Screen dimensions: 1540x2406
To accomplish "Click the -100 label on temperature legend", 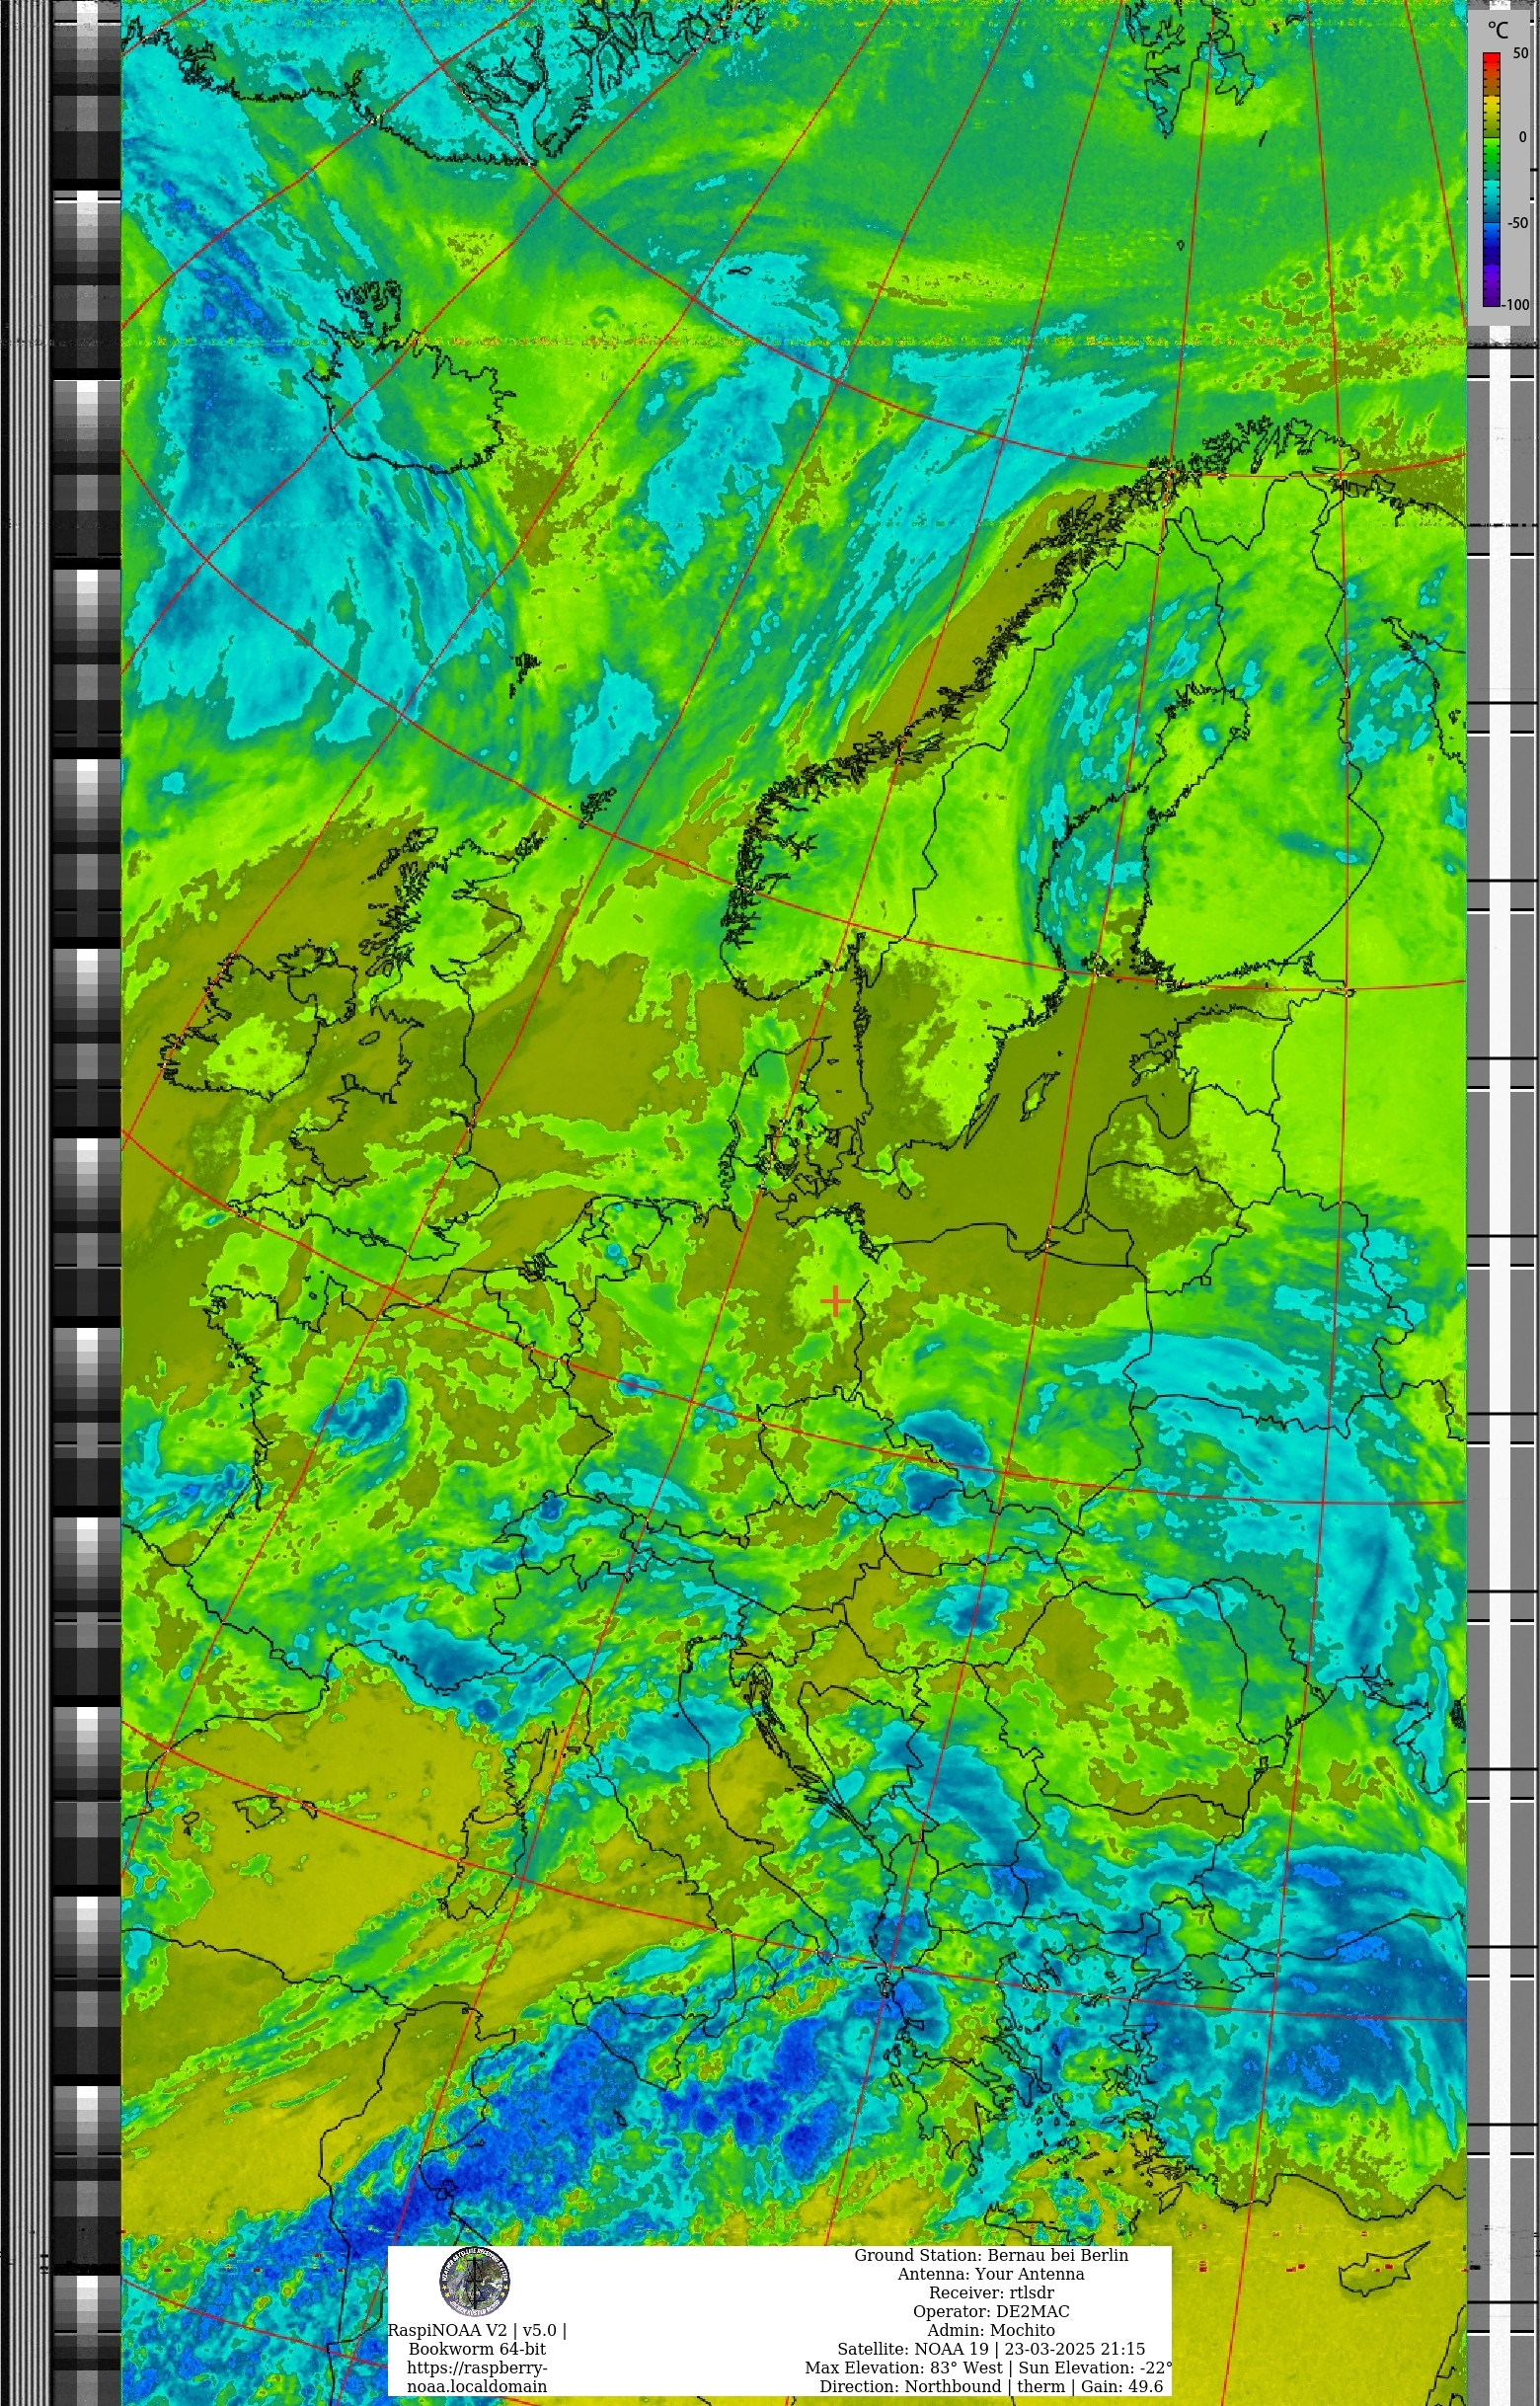I will (1516, 305).
